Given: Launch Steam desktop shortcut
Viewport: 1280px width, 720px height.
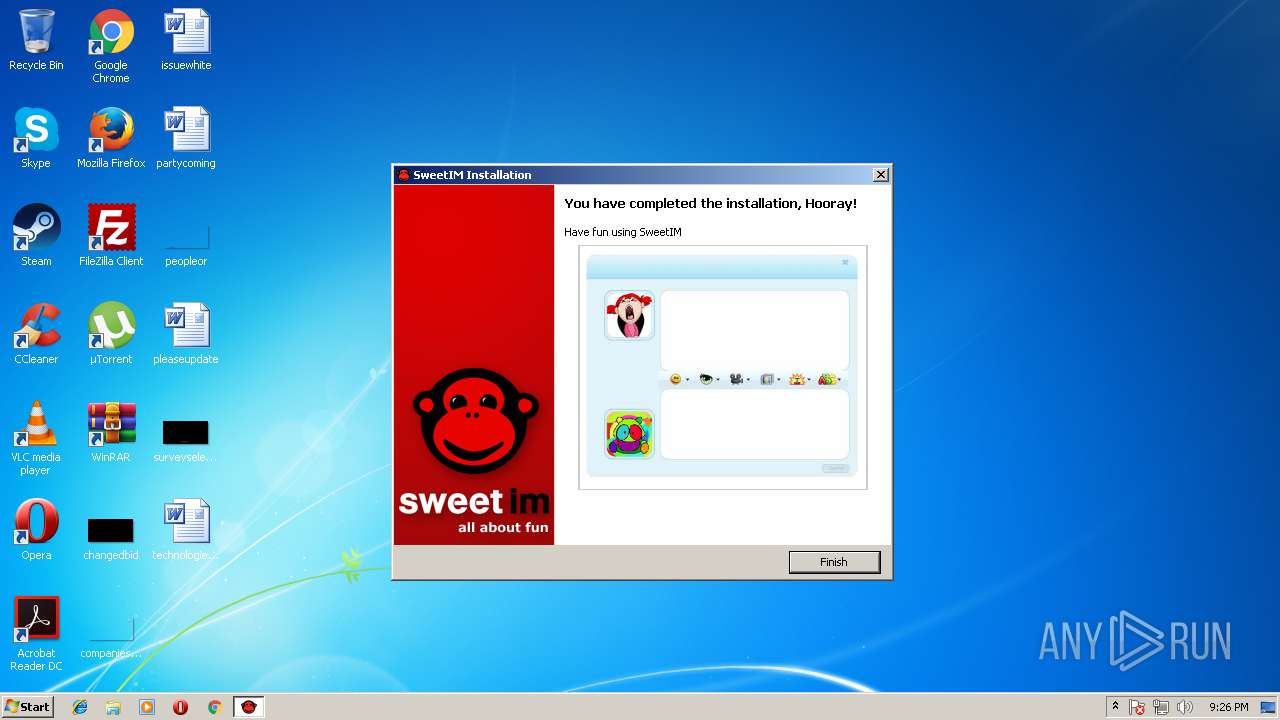Looking at the screenshot, I should coord(36,236).
